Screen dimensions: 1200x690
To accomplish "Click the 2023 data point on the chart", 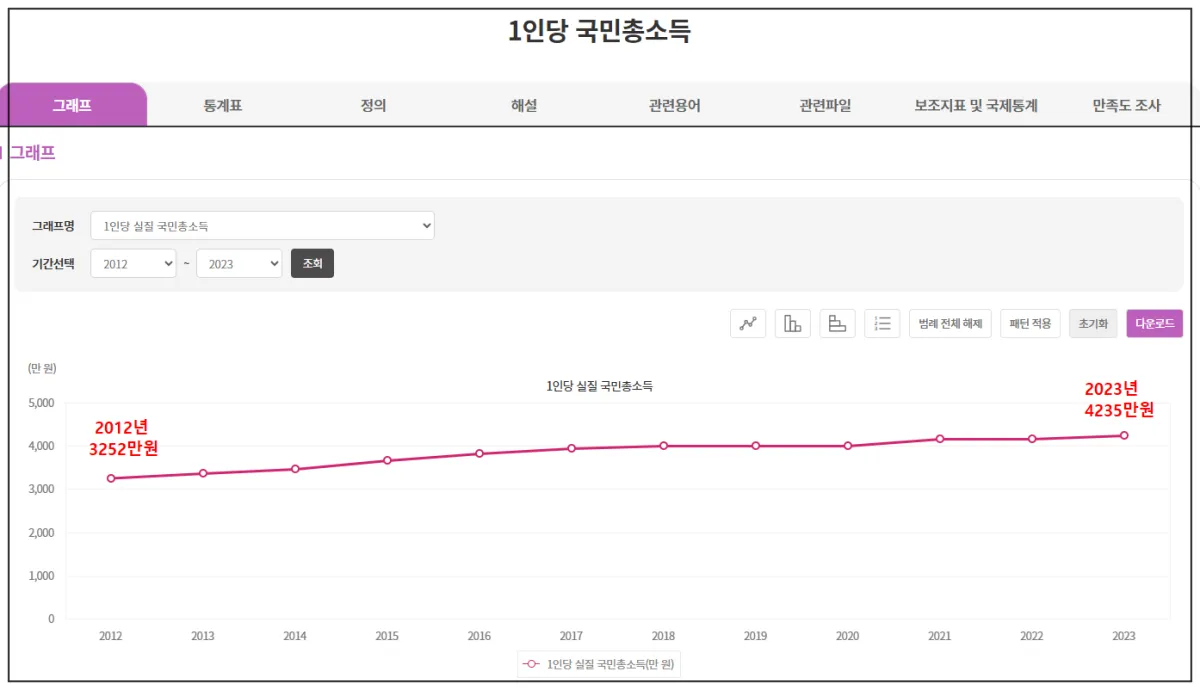I will coord(1124,435).
